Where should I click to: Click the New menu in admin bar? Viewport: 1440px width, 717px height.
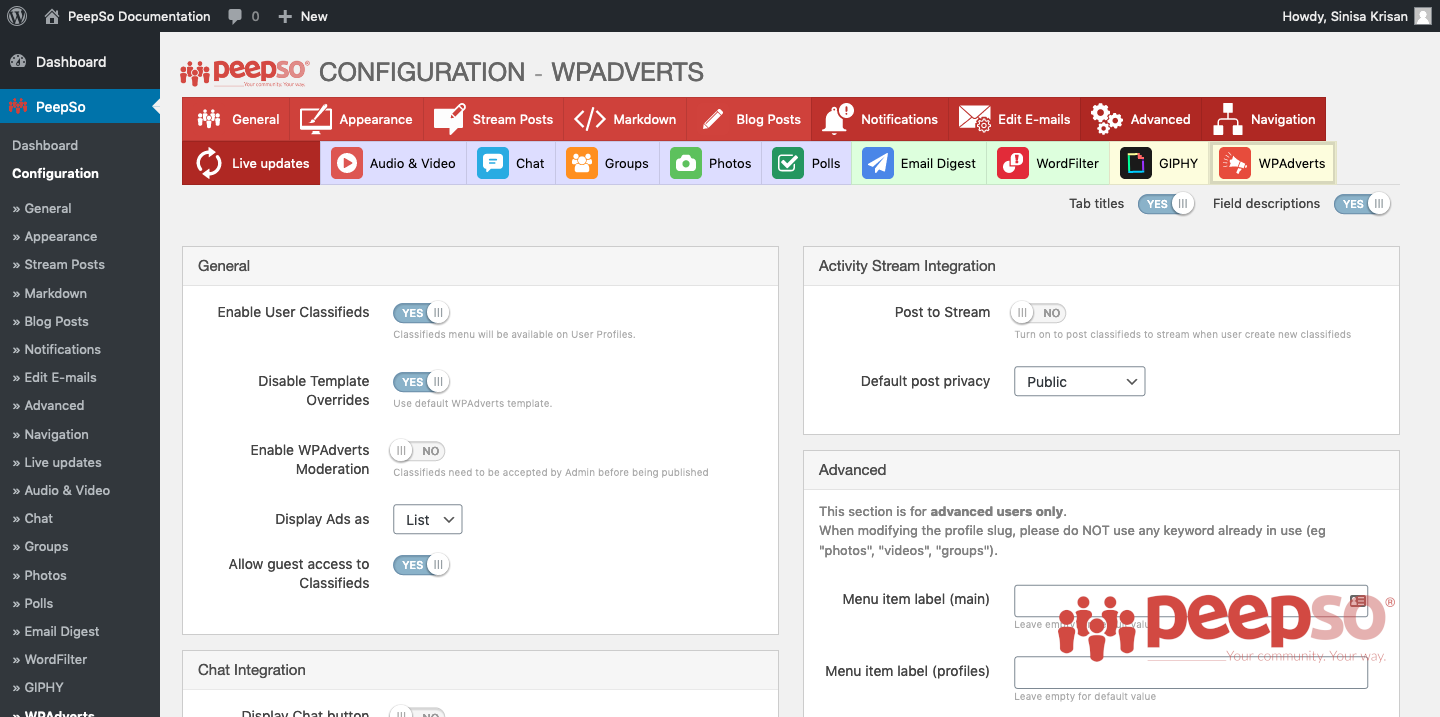tap(303, 16)
